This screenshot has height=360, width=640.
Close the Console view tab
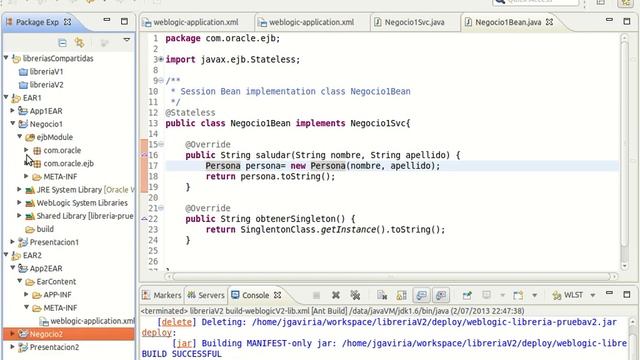(x=278, y=295)
